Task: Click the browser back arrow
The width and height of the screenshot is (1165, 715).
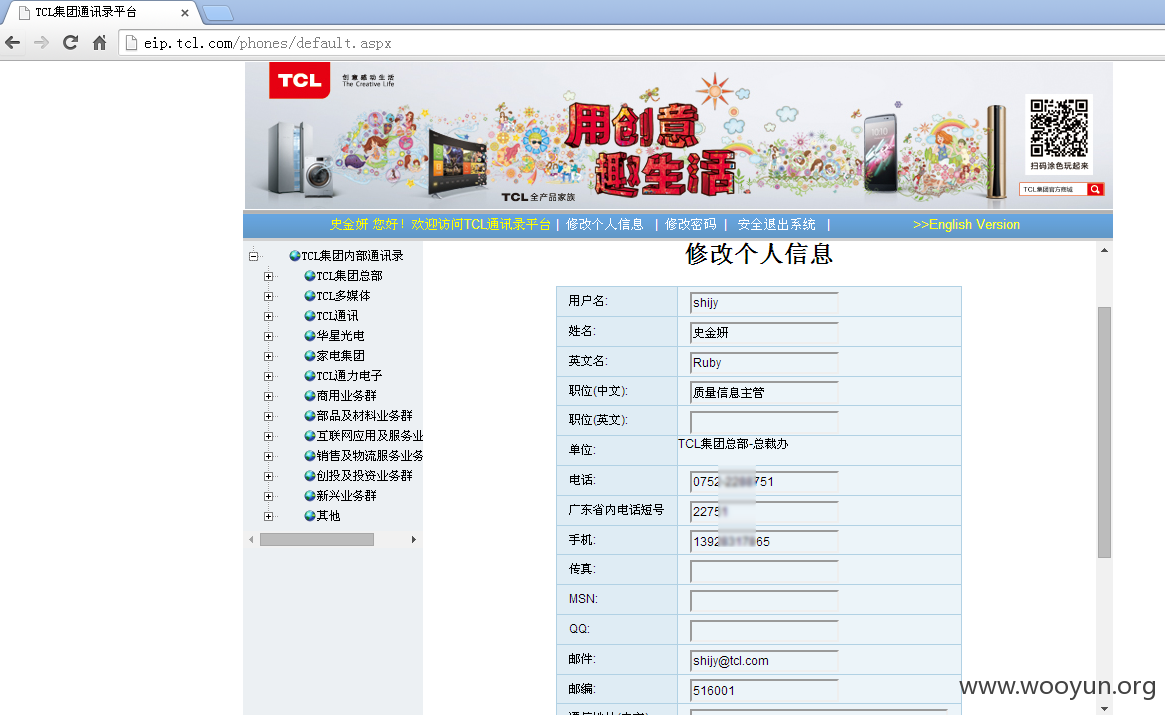Action: (13, 42)
